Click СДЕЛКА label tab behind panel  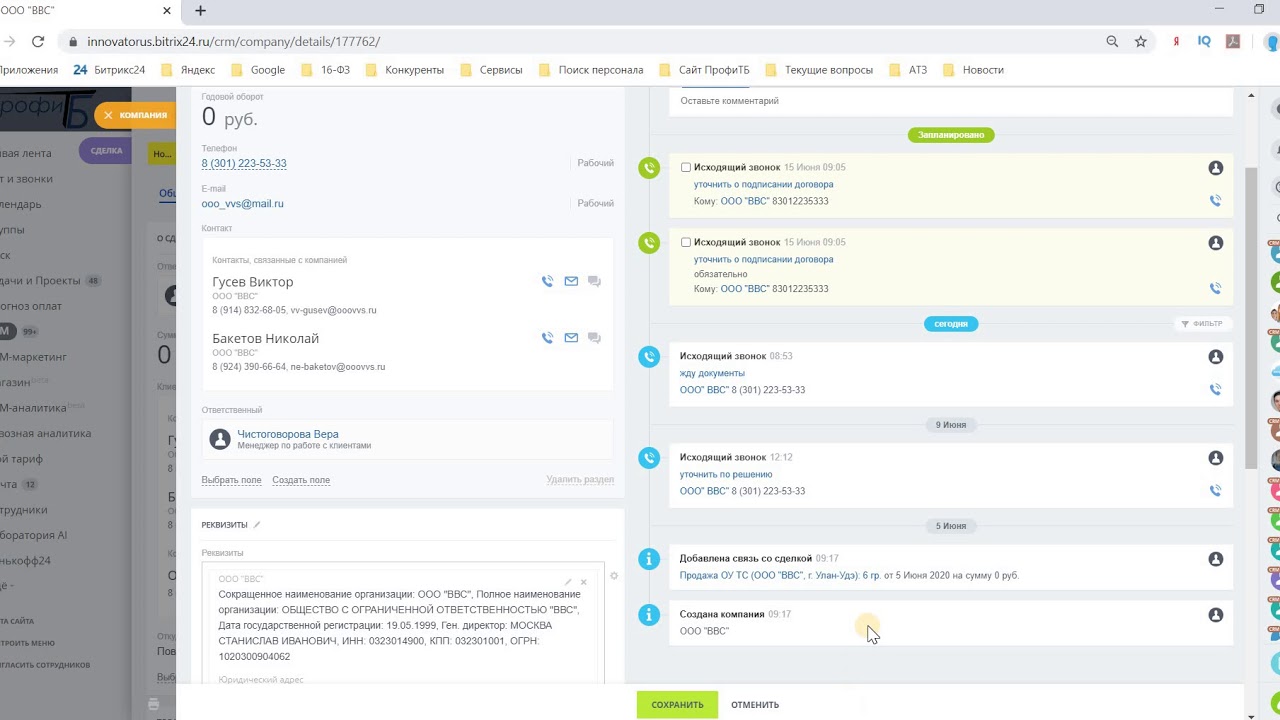point(106,151)
